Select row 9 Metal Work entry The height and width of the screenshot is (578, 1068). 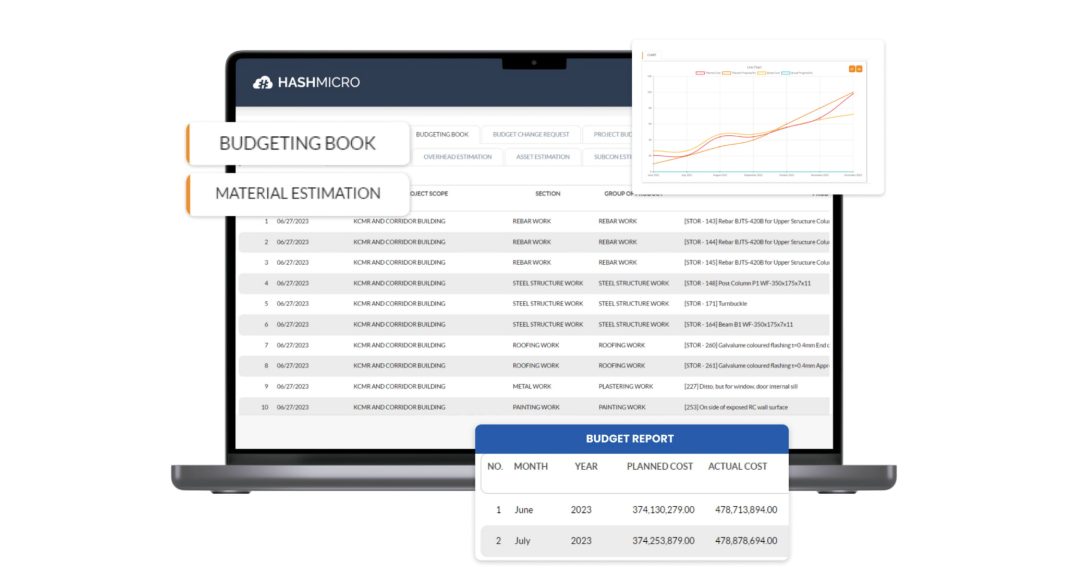534,387
